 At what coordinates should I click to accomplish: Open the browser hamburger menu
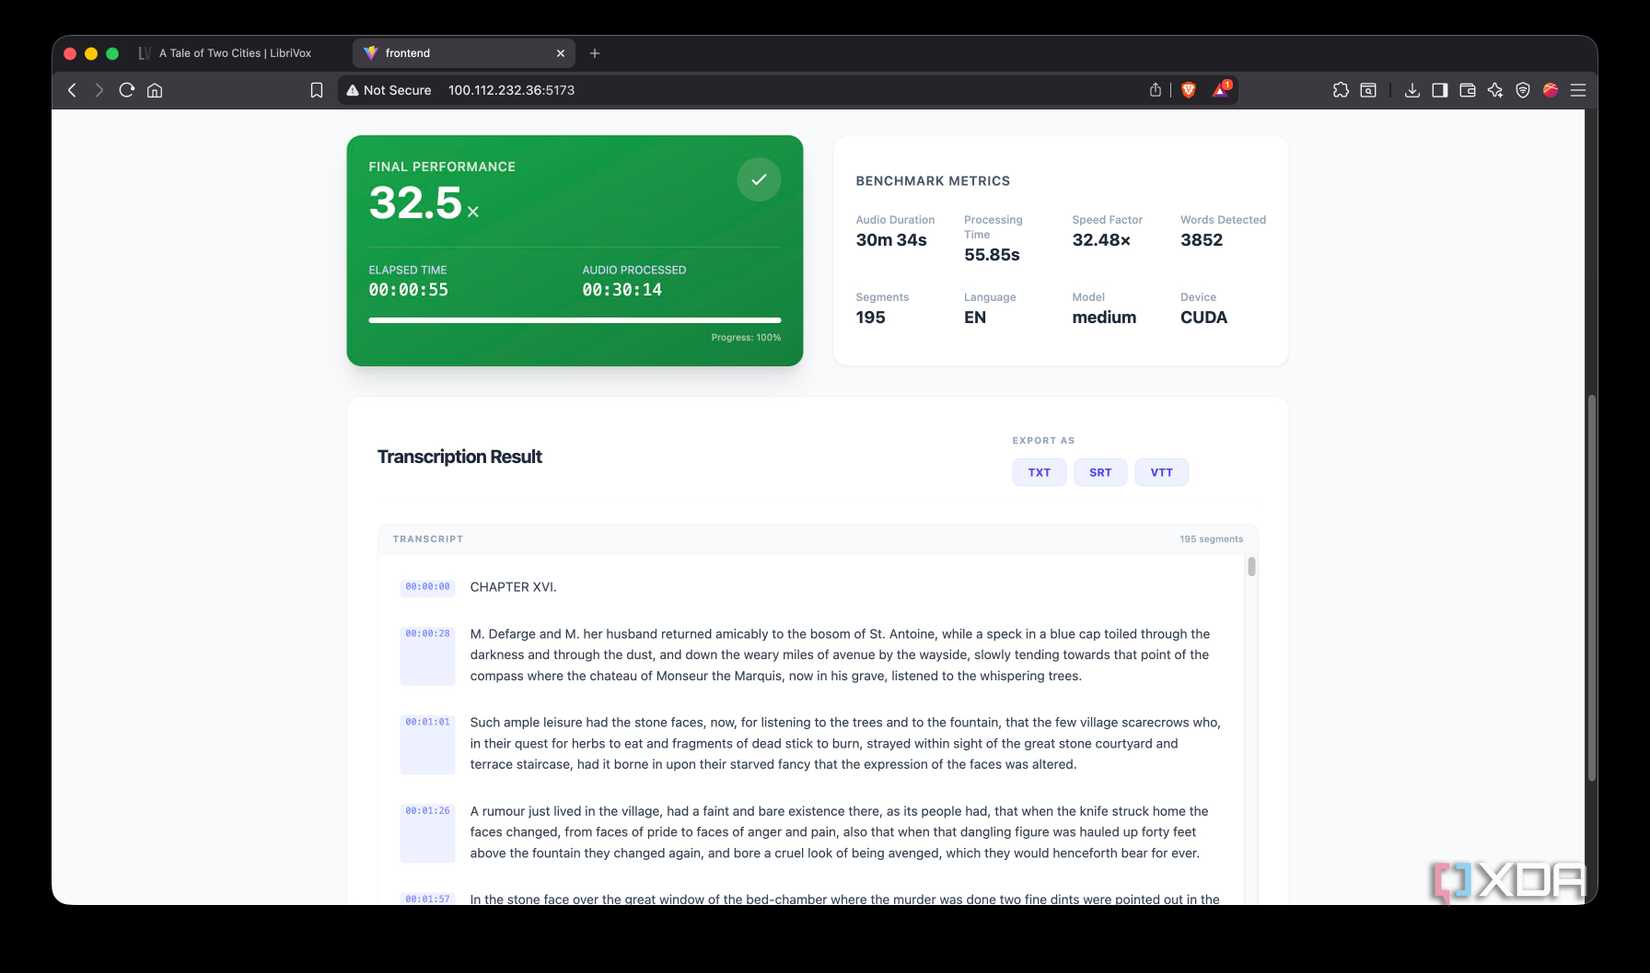[1578, 90]
